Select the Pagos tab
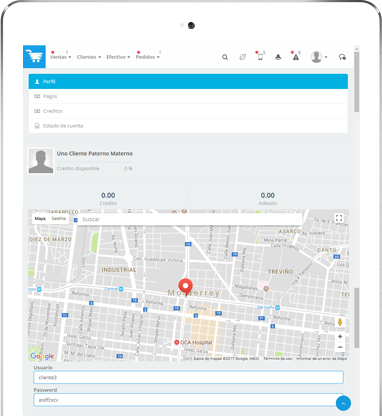Image resolution: width=382 pixels, height=416 pixels. coord(188,96)
